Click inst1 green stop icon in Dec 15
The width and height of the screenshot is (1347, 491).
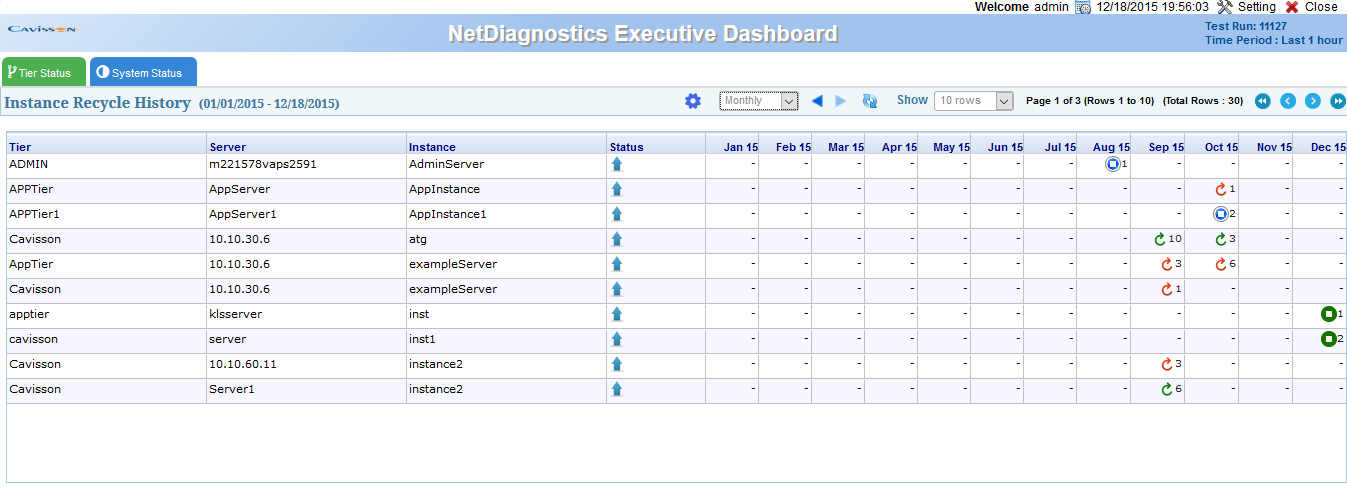[x=1328, y=339]
